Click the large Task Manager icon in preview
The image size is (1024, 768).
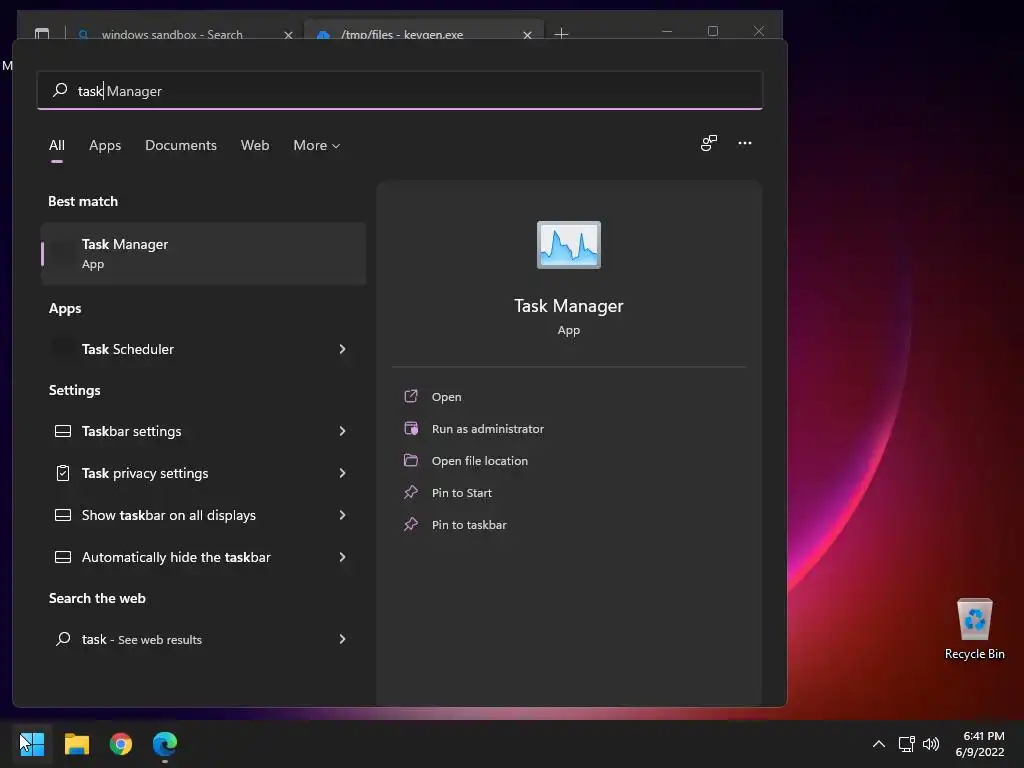pos(568,245)
